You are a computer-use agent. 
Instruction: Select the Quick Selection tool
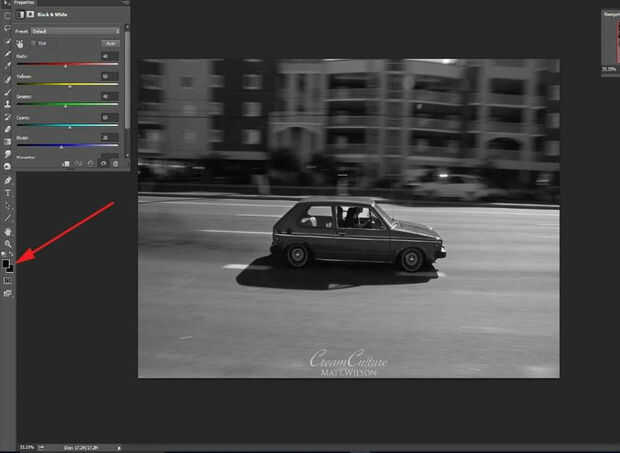click(x=7, y=41)
